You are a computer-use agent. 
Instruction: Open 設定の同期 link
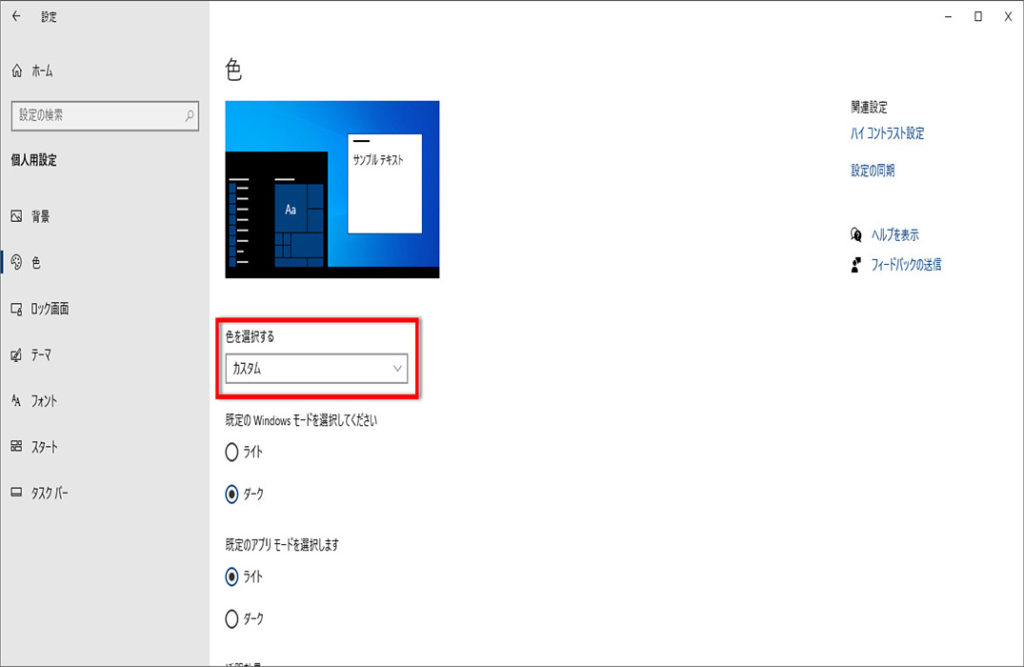(x=873, y=171)
